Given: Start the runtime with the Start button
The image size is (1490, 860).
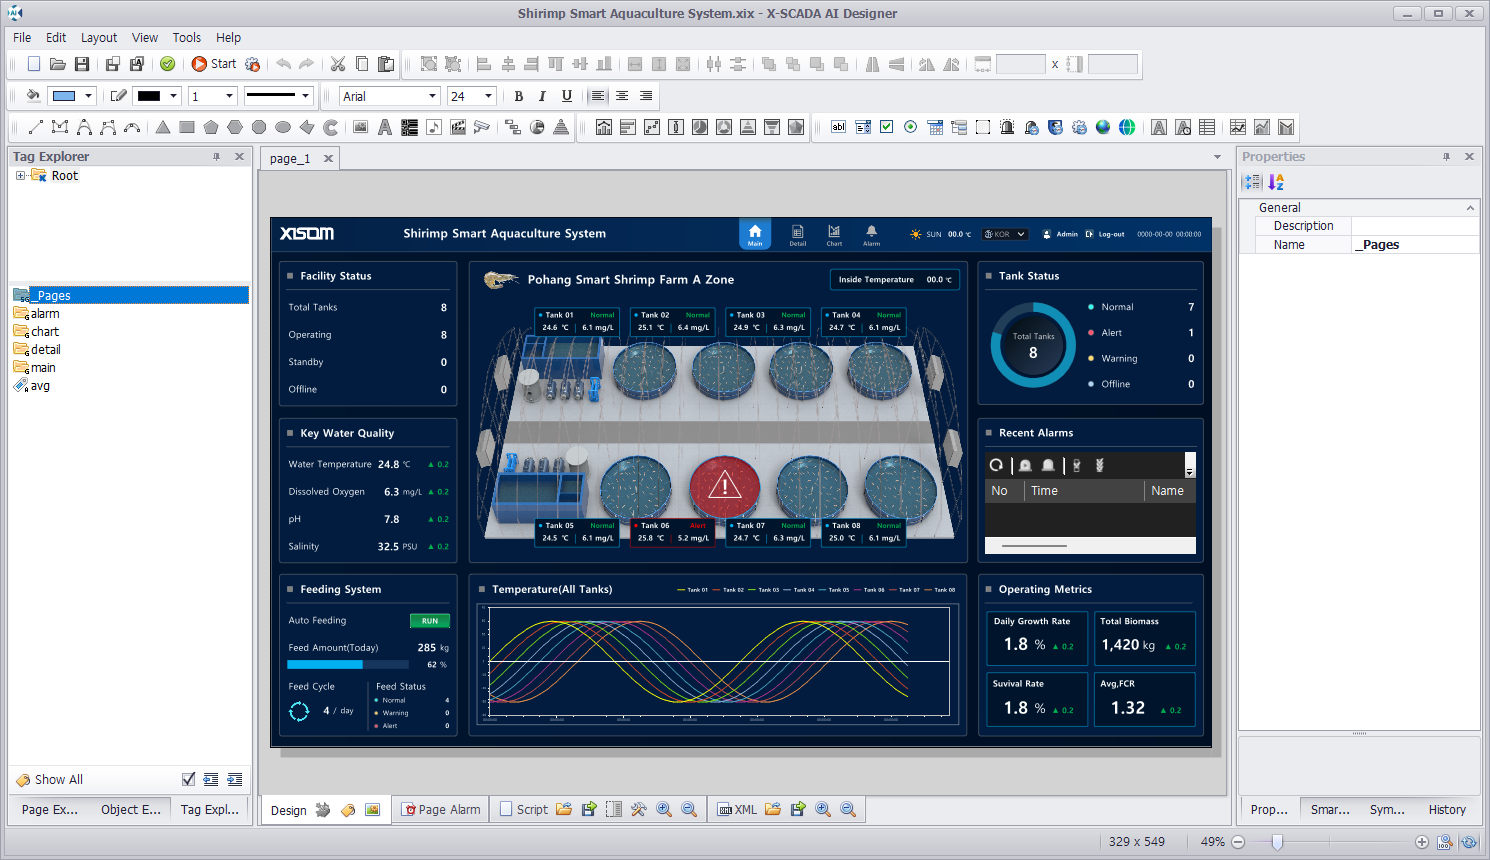Looking at the screenshot, I should coord(214,64).
